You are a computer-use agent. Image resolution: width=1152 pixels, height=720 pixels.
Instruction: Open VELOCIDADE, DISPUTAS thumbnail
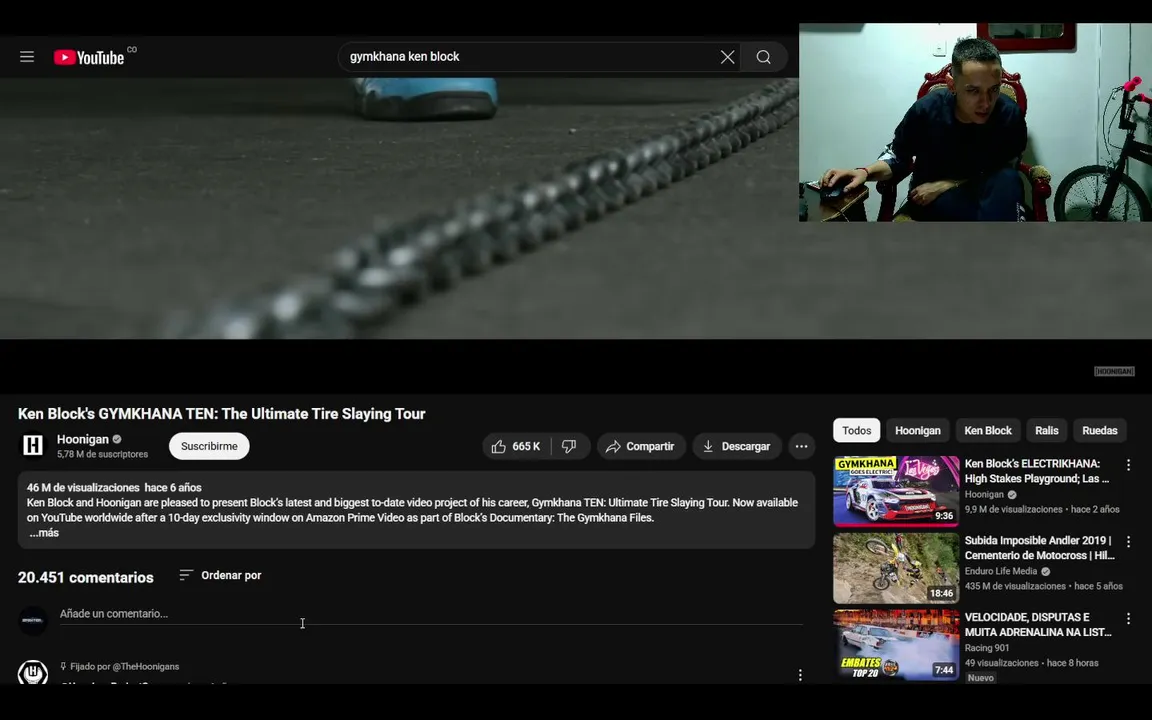pos(896,645)
